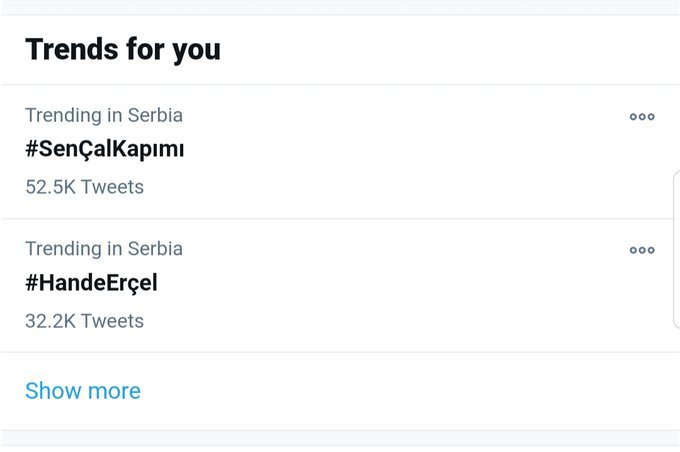The image size is (680, 452).
Task: Click empty space right of Trends heading
Action: [447, 49]
